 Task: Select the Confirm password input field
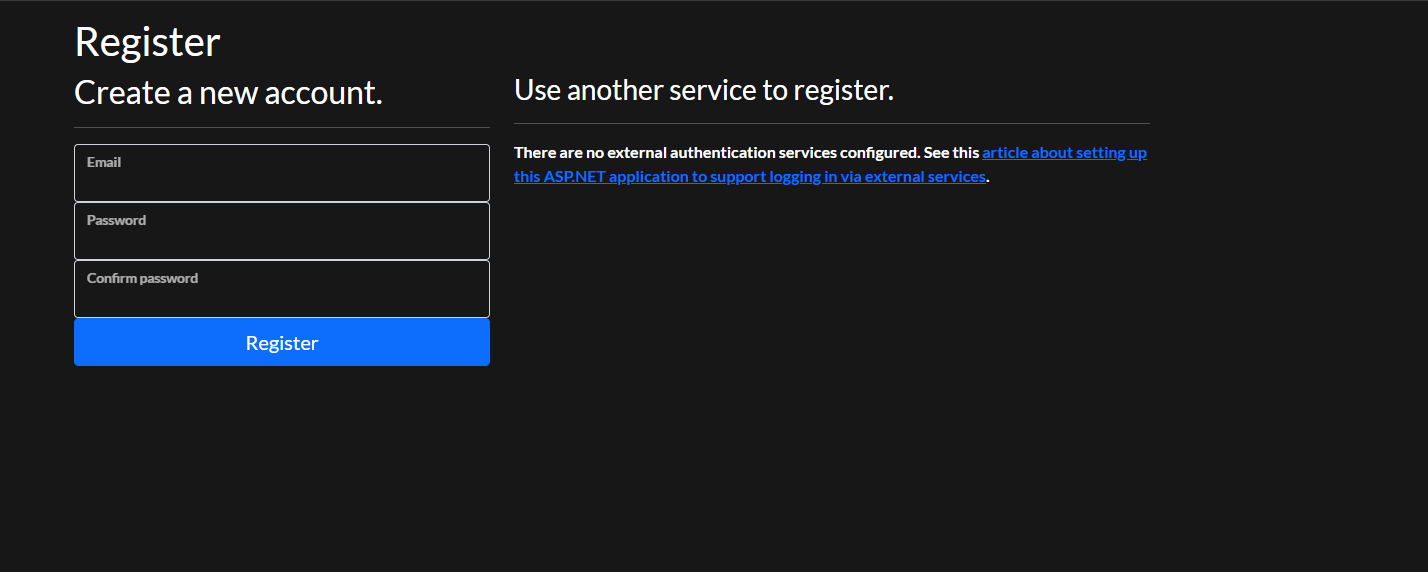coord(281,296)
